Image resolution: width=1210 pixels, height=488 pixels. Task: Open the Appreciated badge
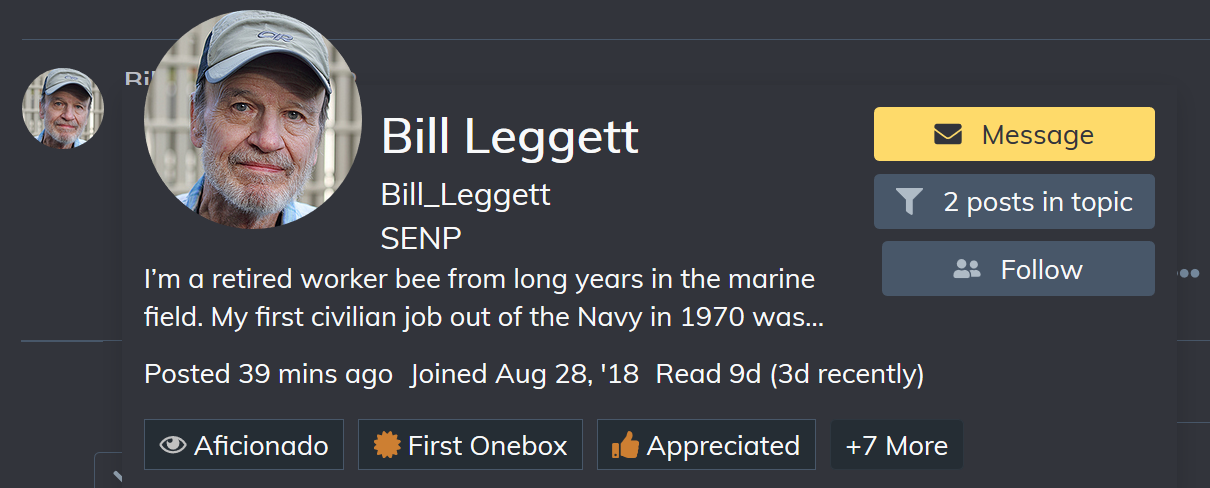[x=706, y=445]
